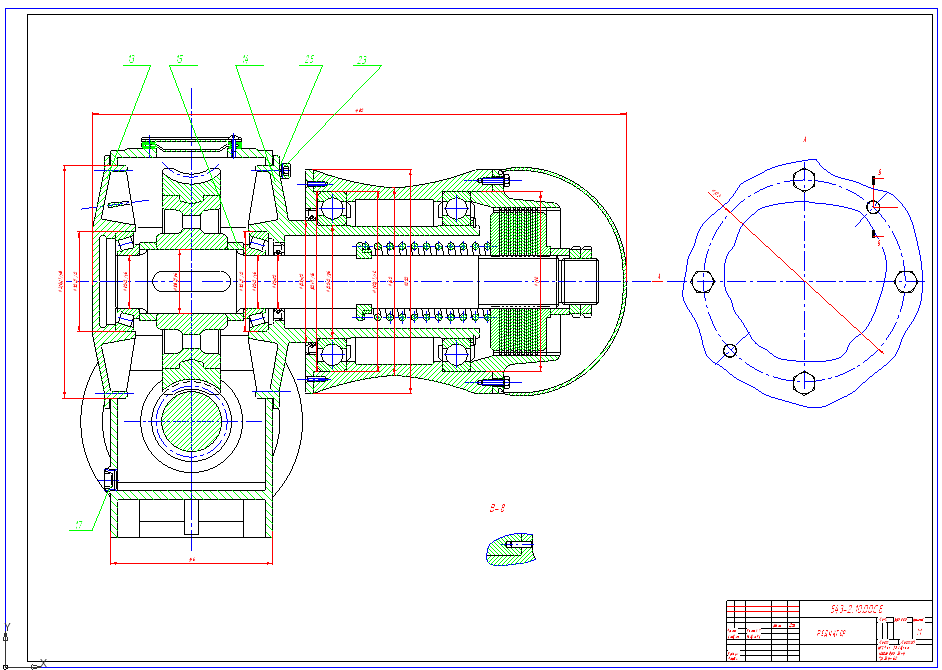
Task: Select the left hex bolt in flange view
Action: pos(702,281)
